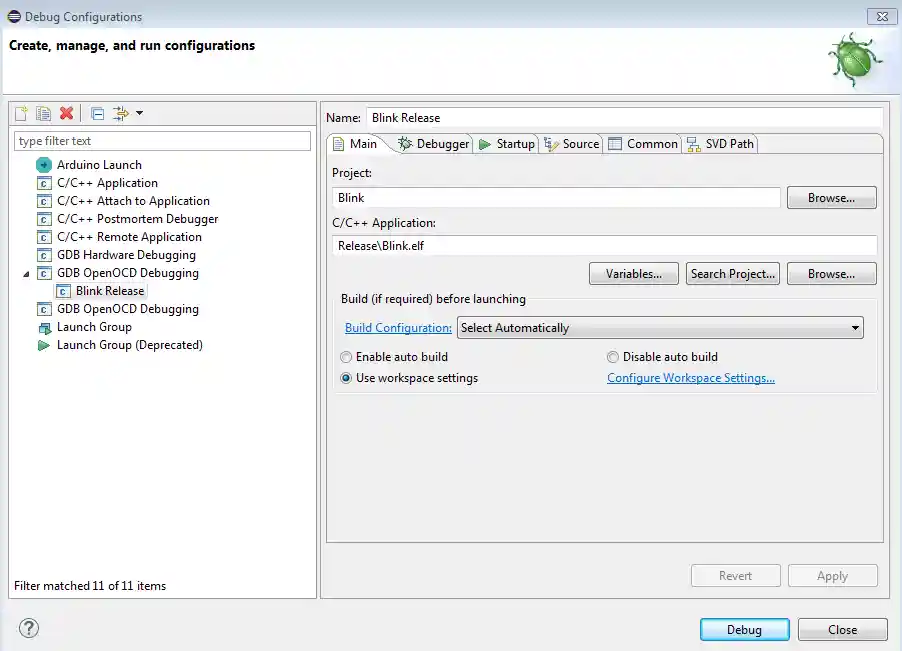Select Disable auto build option
Screen dimensions: 902x651
click(x=613, y=357)
